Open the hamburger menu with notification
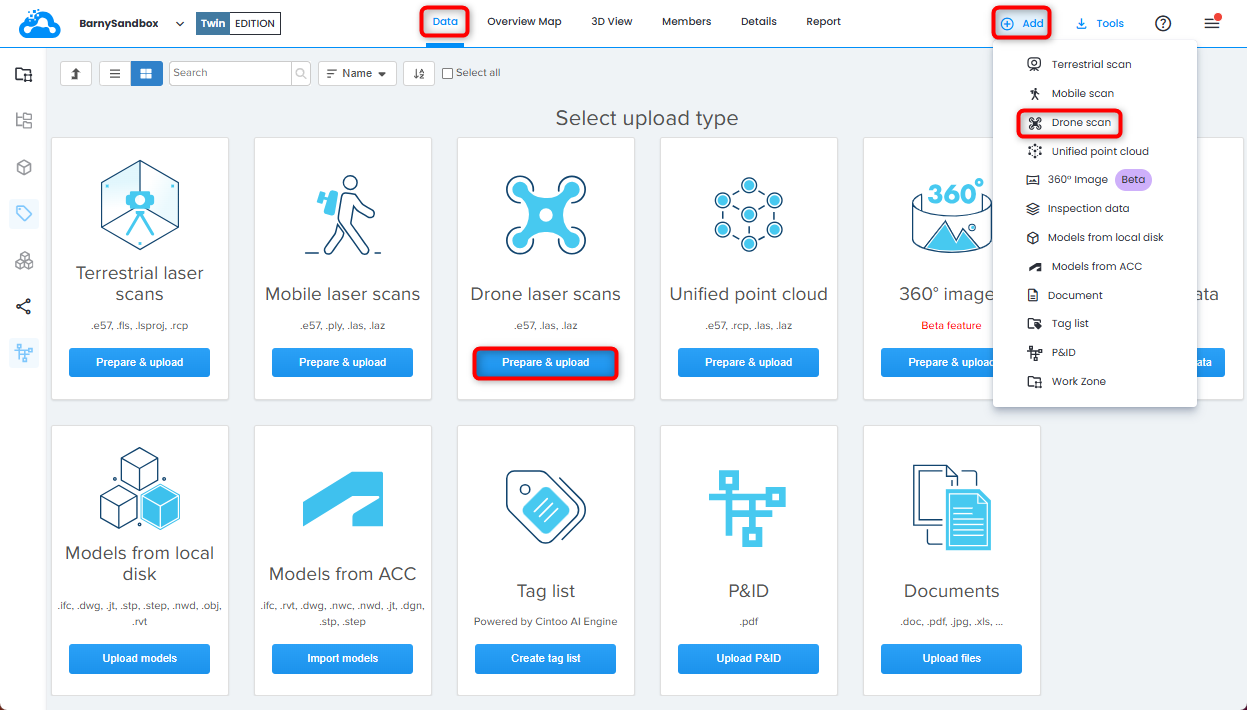 coord(1212,23)
